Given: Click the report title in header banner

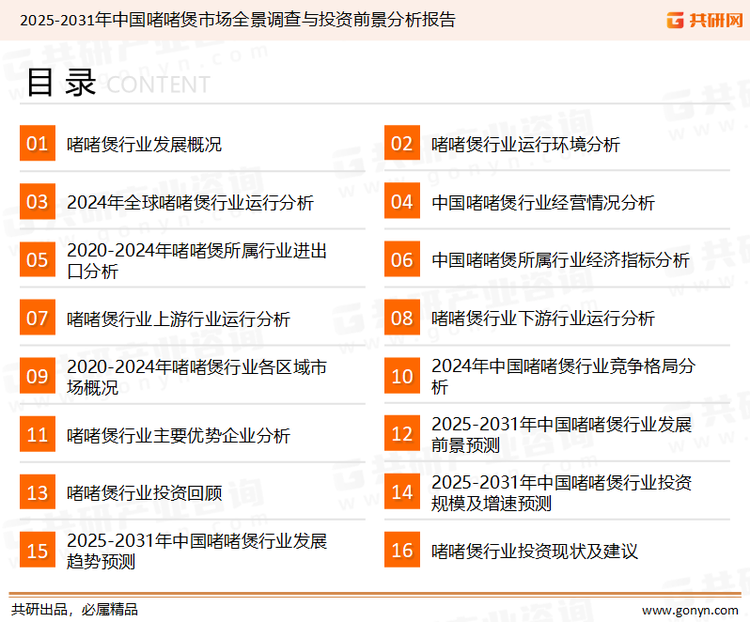Looking at the screenshot, I should pyautogui.click(x=237, y=20).
